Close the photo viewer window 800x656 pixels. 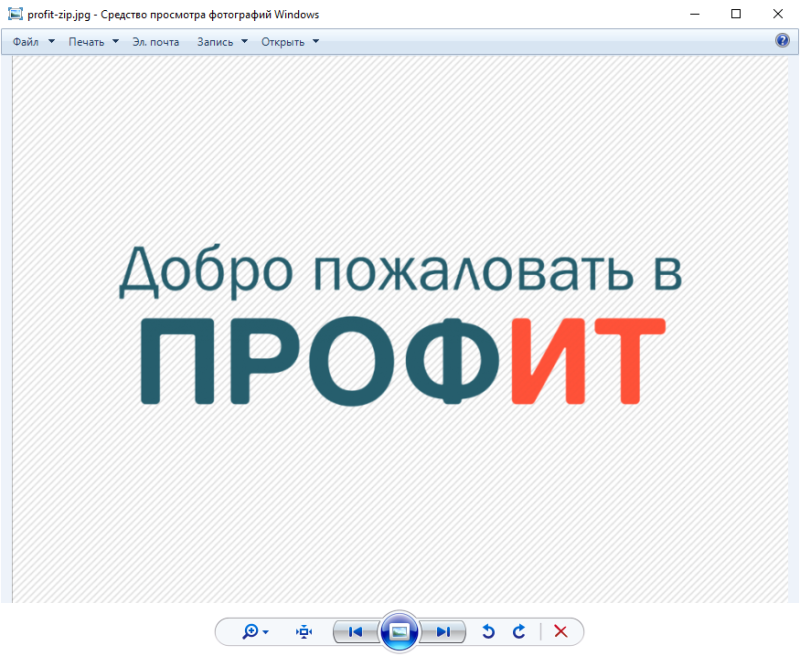tap(778, 14)
